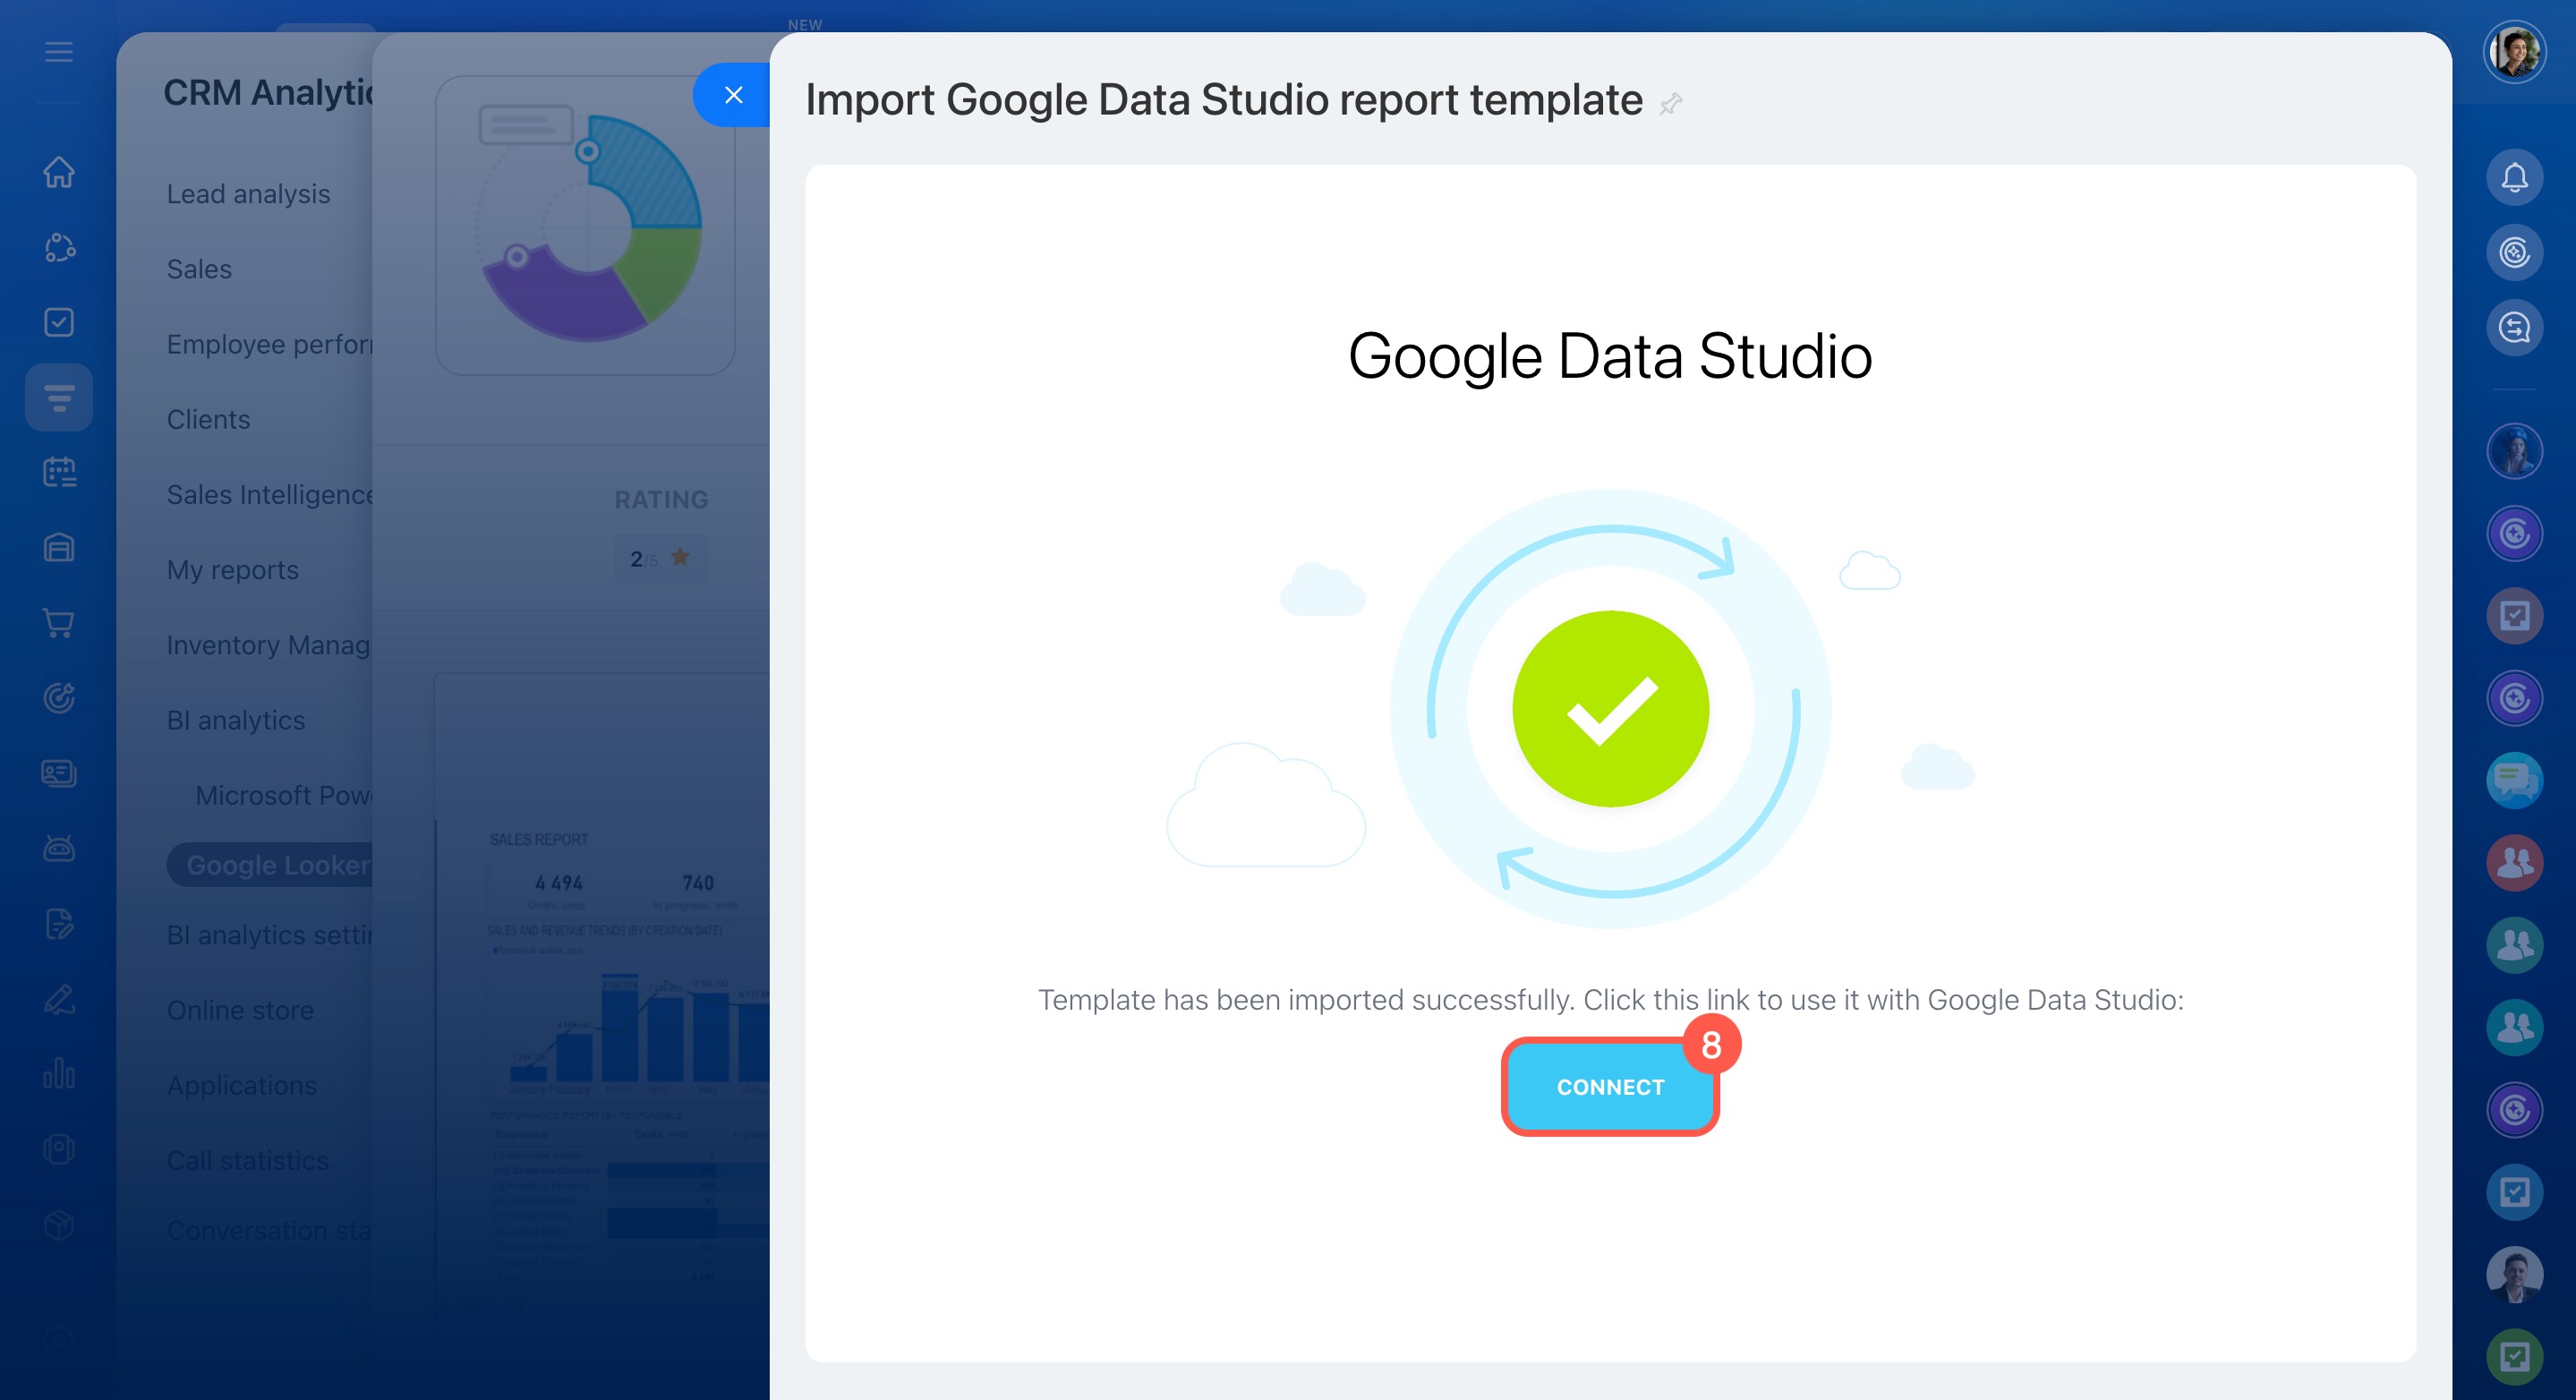Click the CONNECT button

coord(1609,1086)
